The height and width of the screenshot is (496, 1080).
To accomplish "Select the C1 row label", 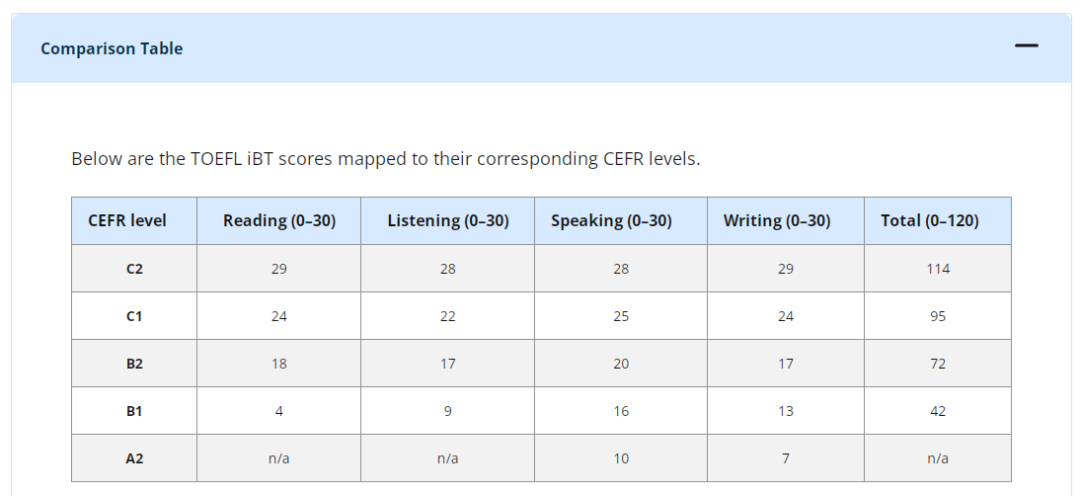I will tap(134, 316).
